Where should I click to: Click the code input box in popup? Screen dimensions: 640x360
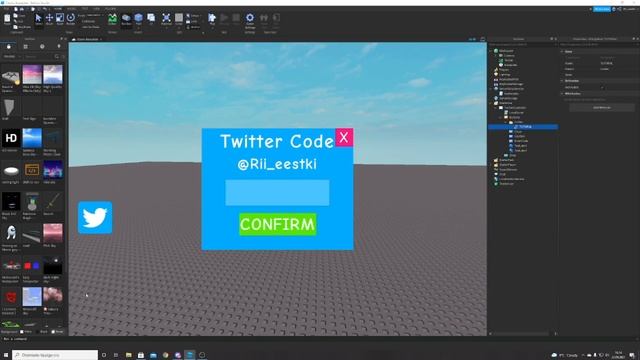[277, 193]
